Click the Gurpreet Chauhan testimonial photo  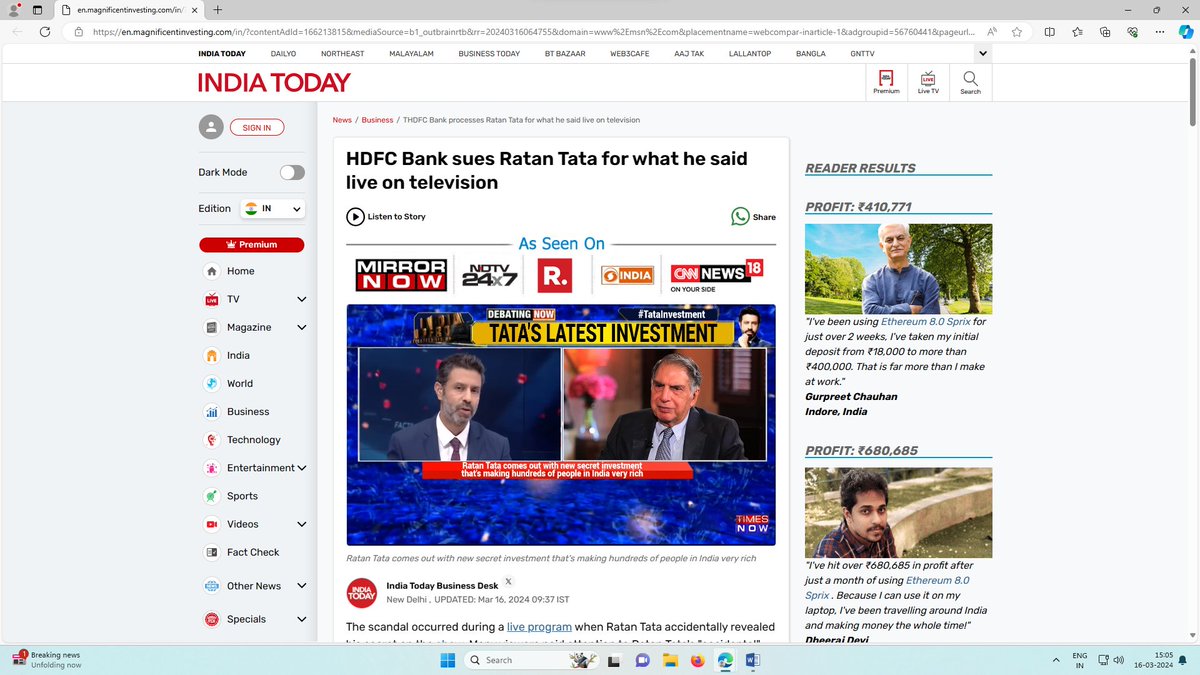pos(898,268)
